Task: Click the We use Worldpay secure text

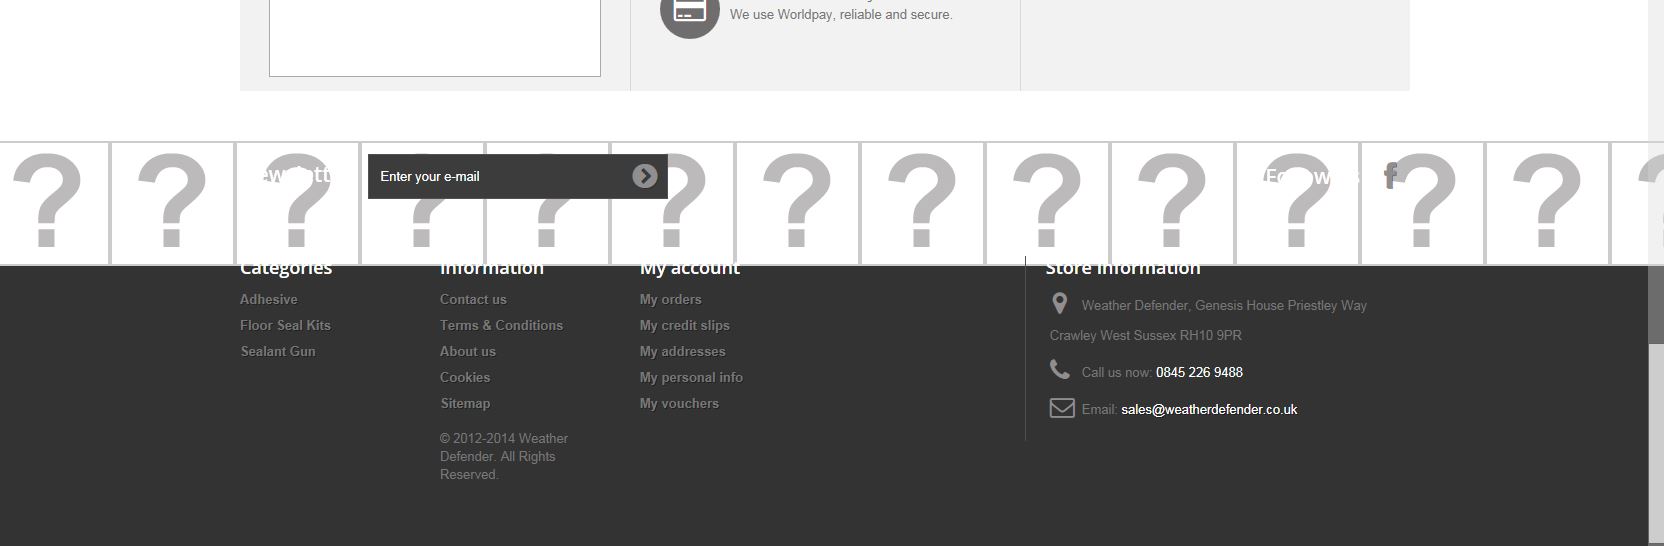Action: 841,14
